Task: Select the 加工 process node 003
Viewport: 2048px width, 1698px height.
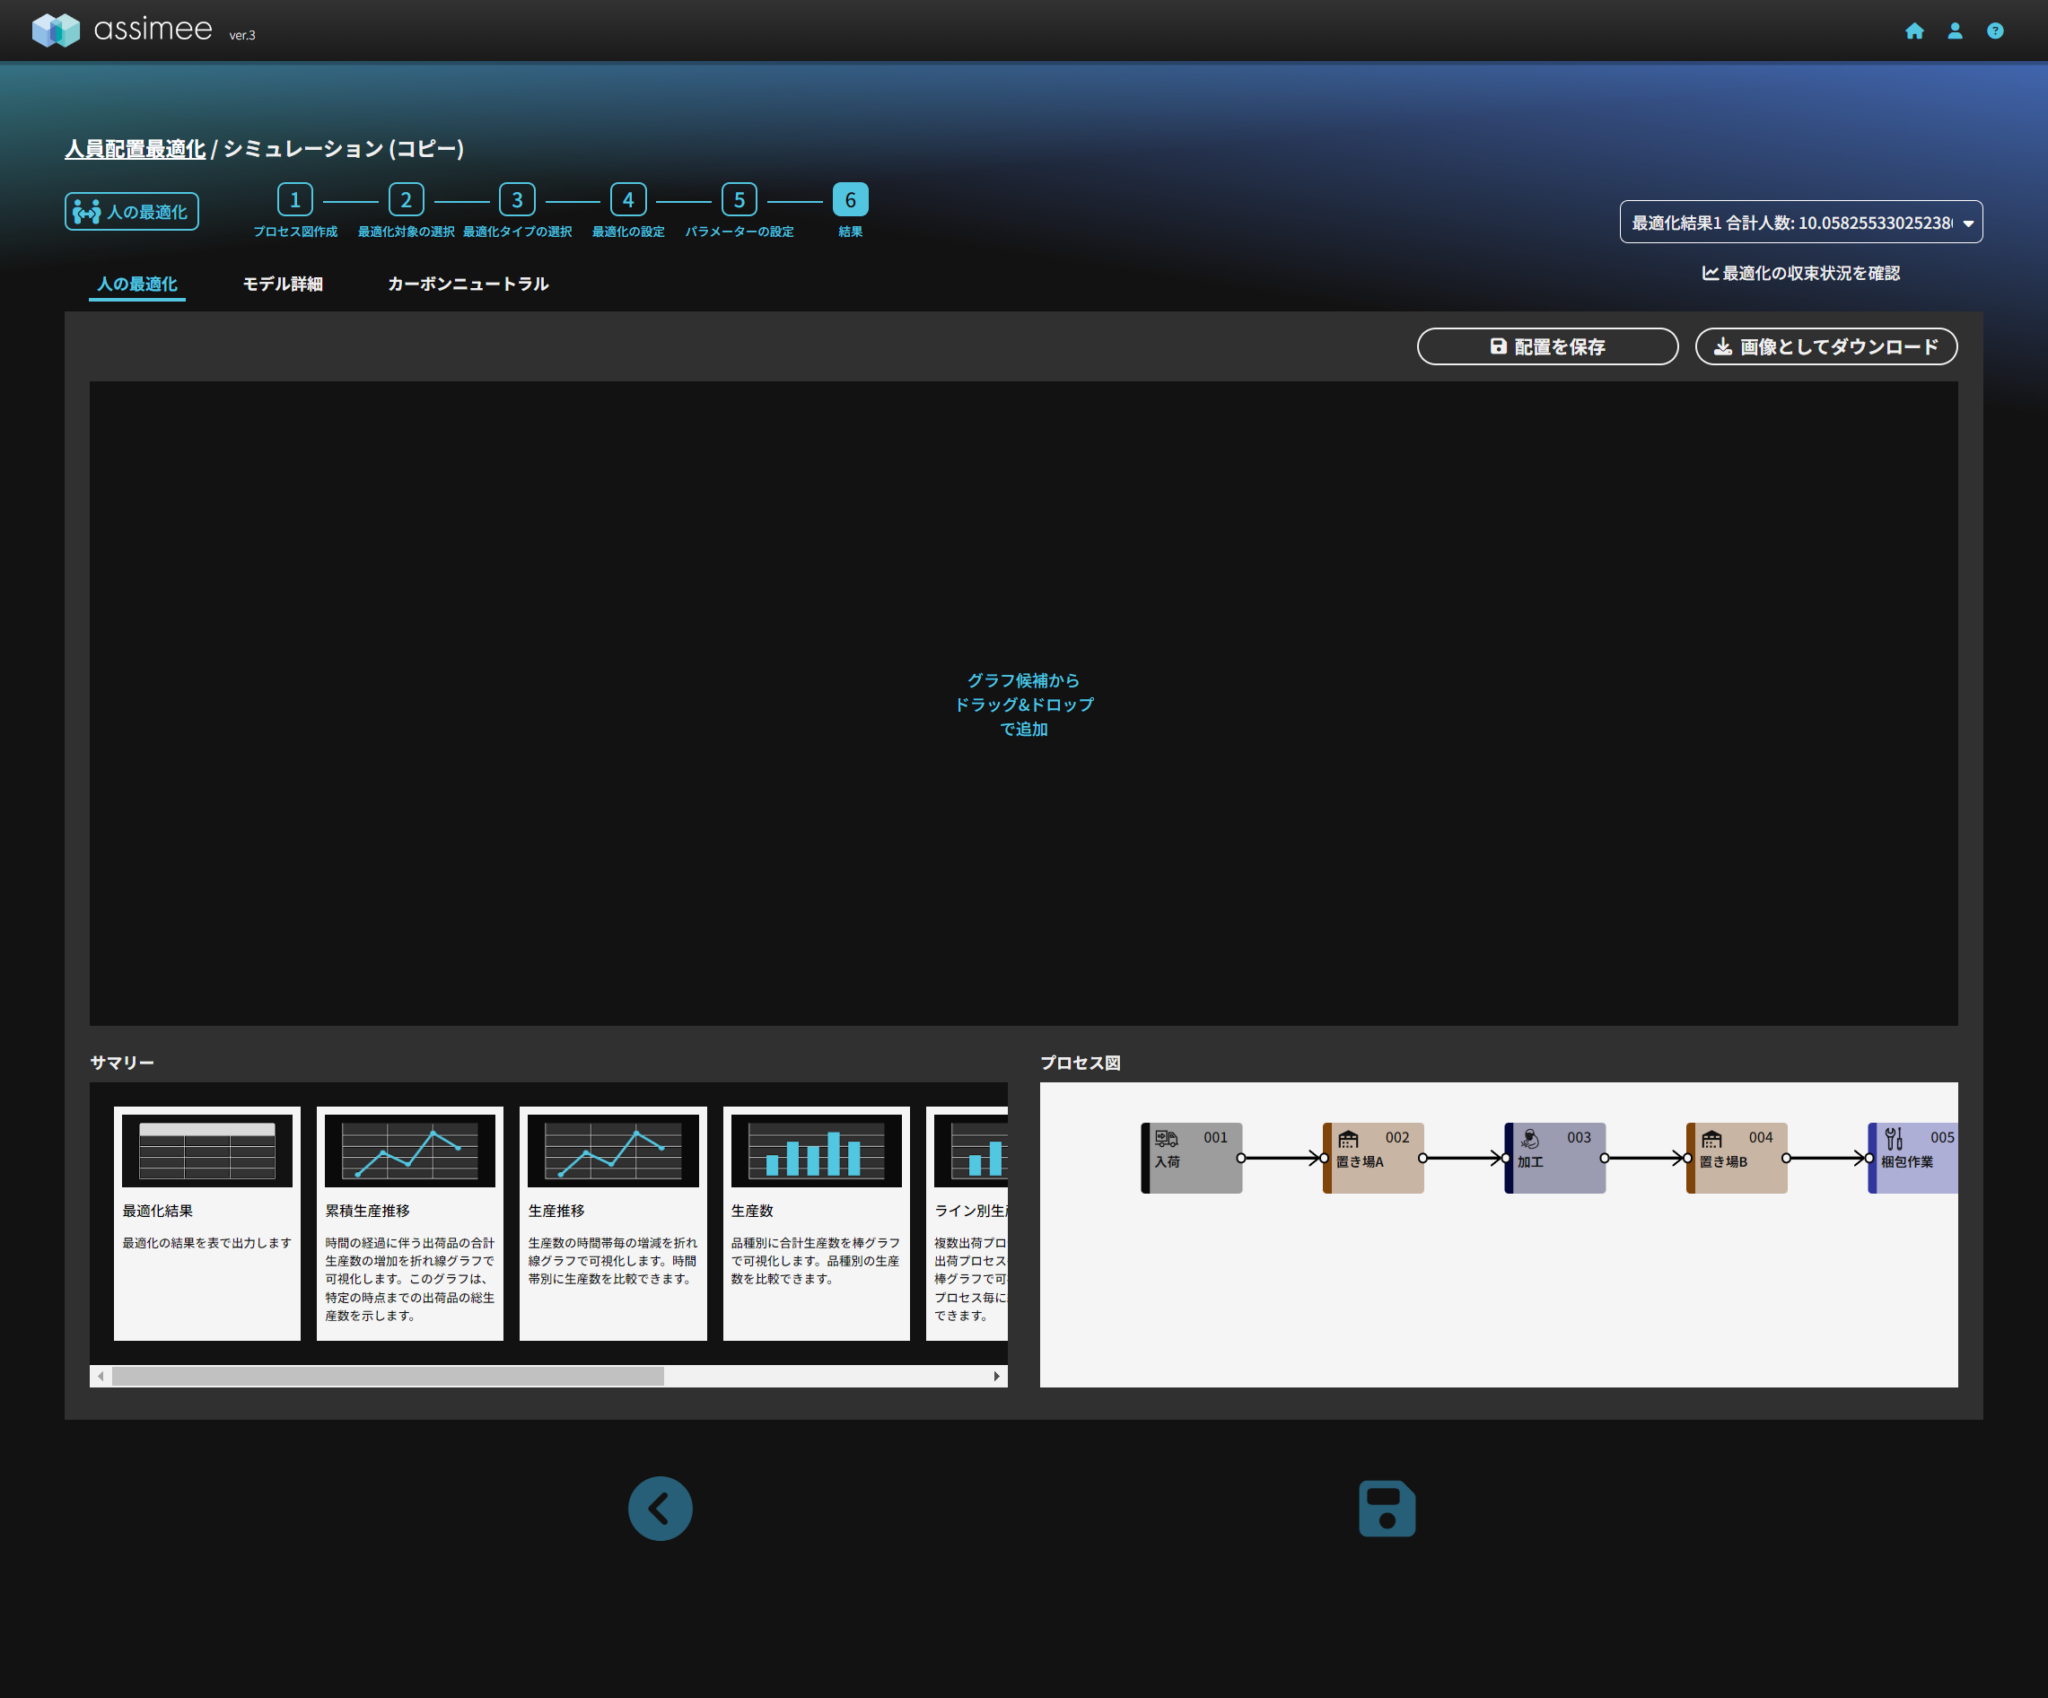Action: click(x=1555, y=1157)
